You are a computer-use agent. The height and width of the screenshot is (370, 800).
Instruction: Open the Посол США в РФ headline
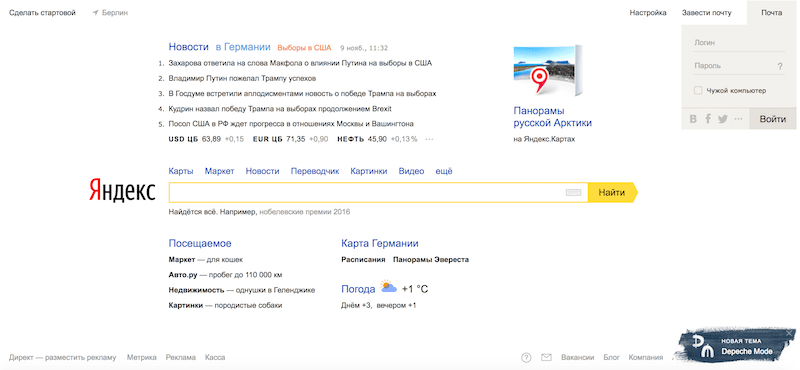click(x=291, y=124)
